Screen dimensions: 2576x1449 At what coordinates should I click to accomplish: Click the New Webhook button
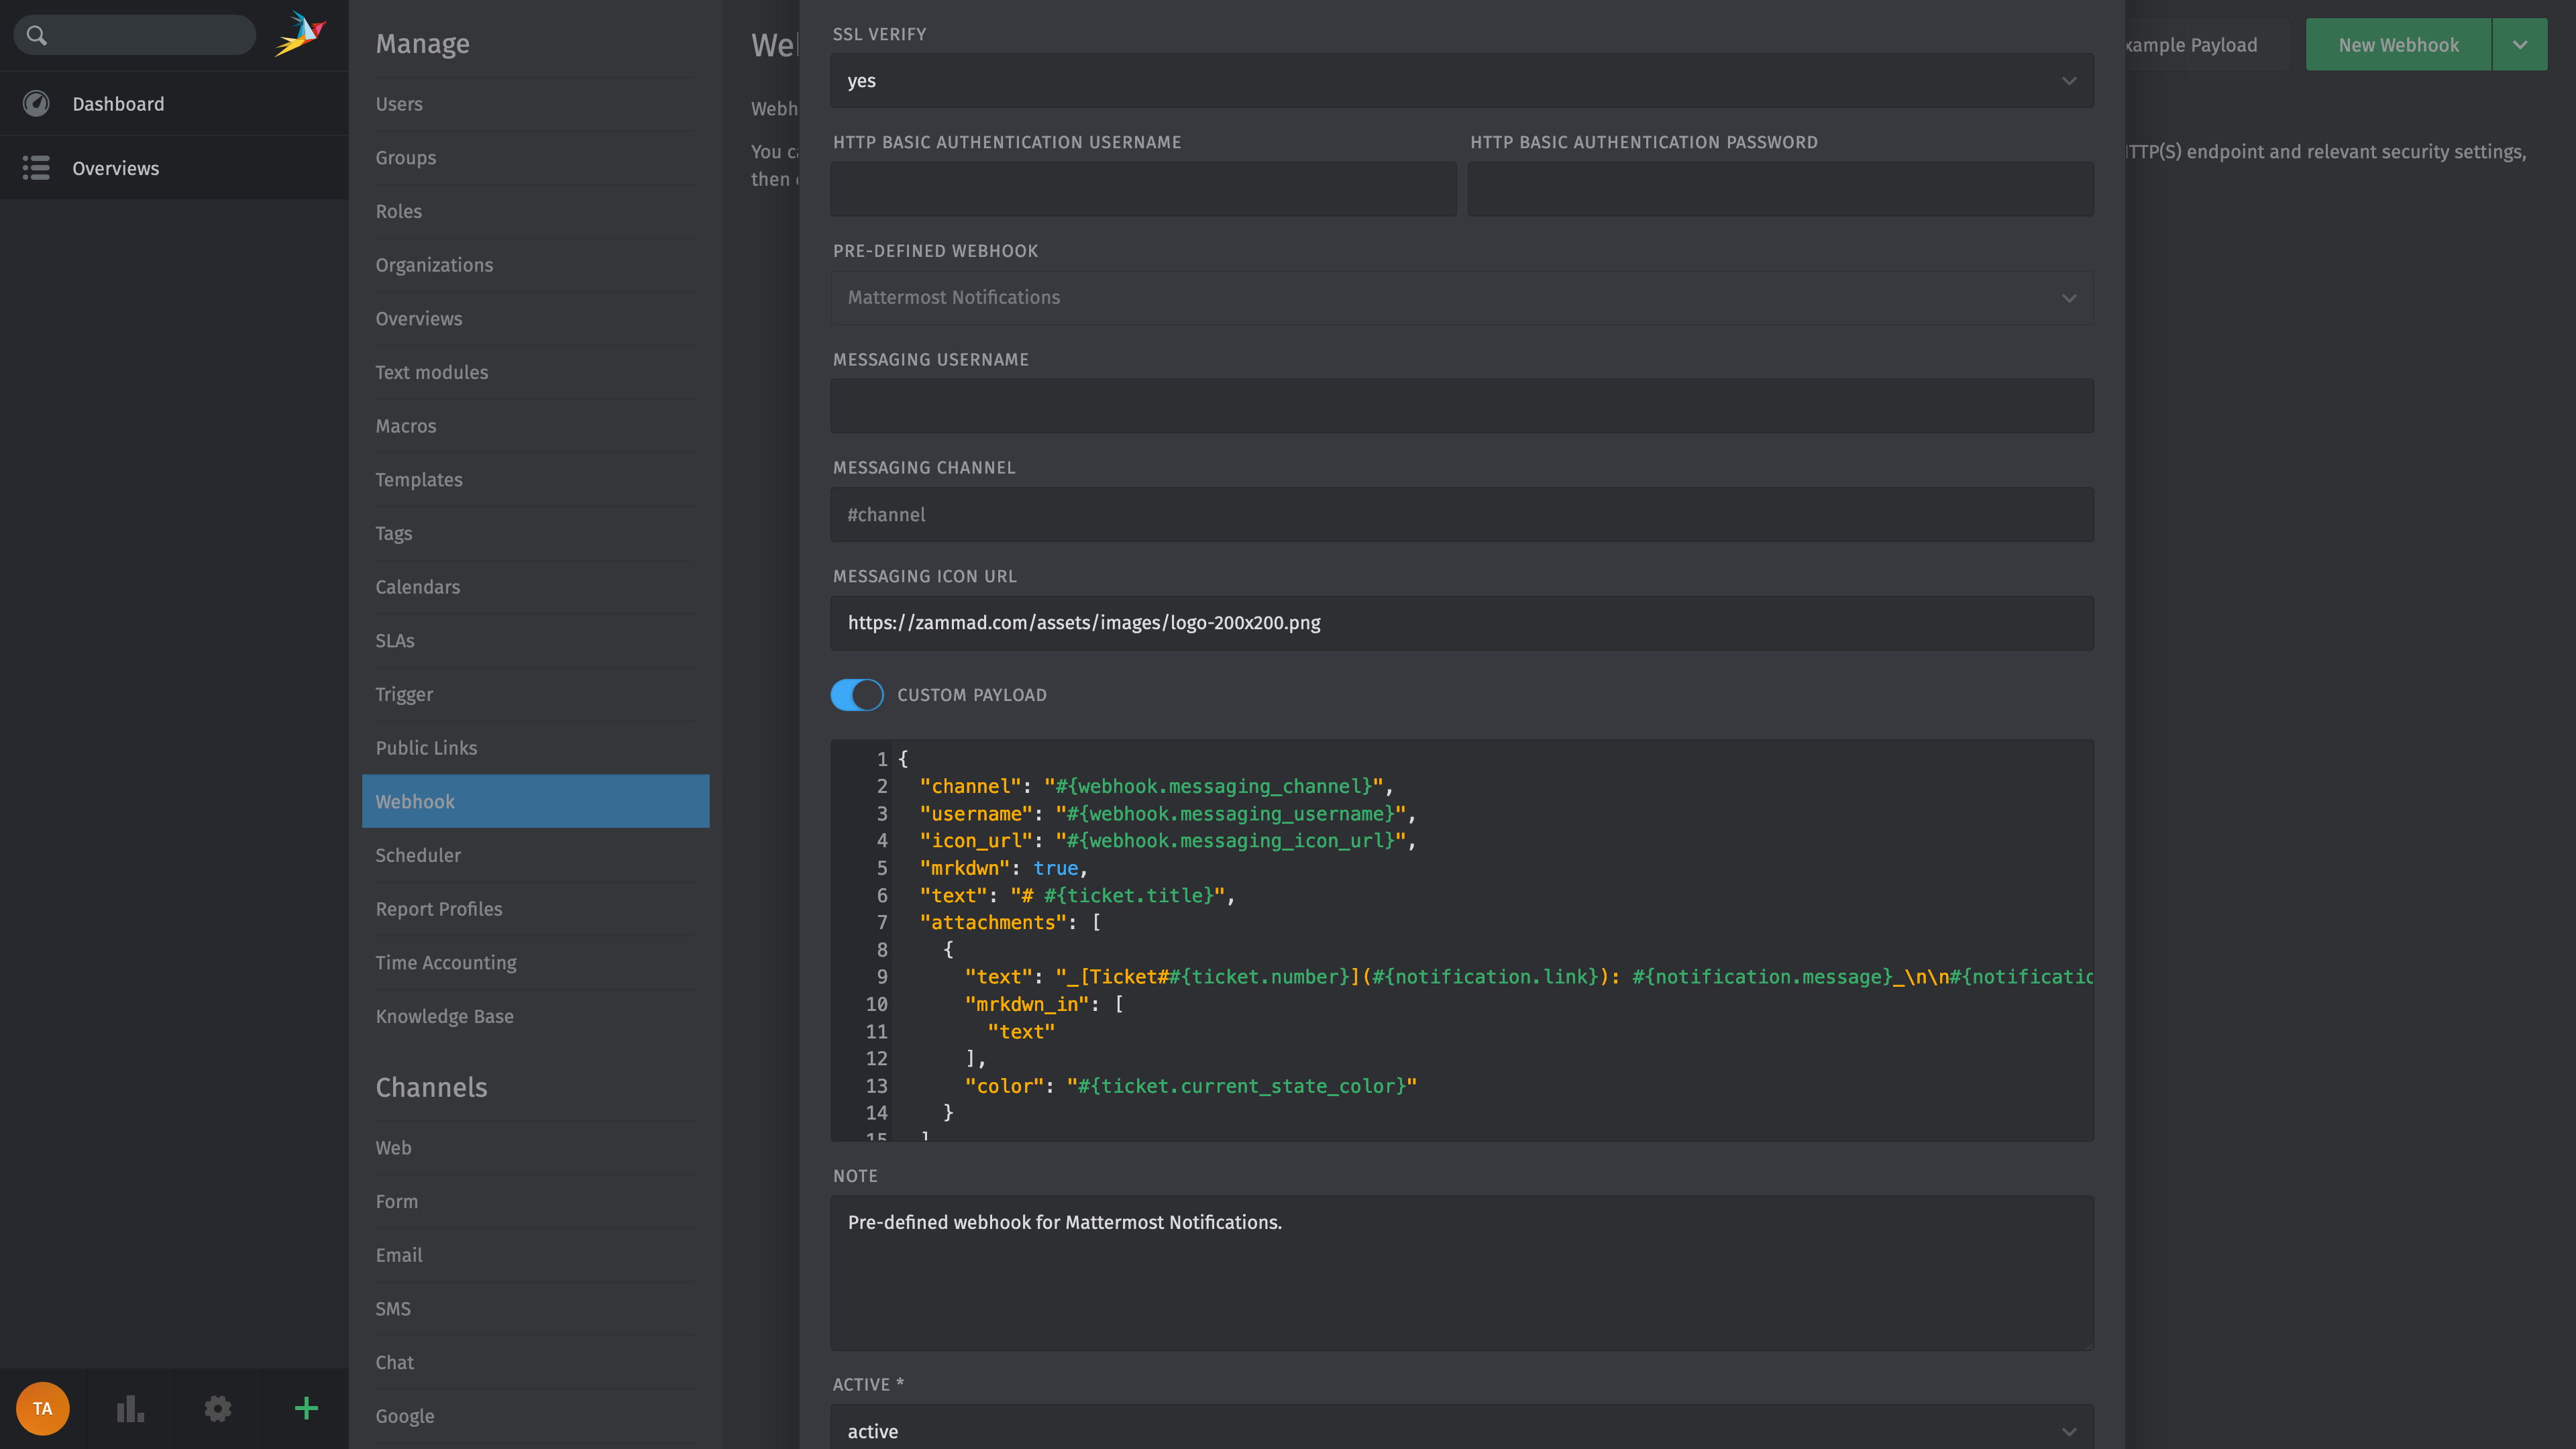tap(2398, 44)
